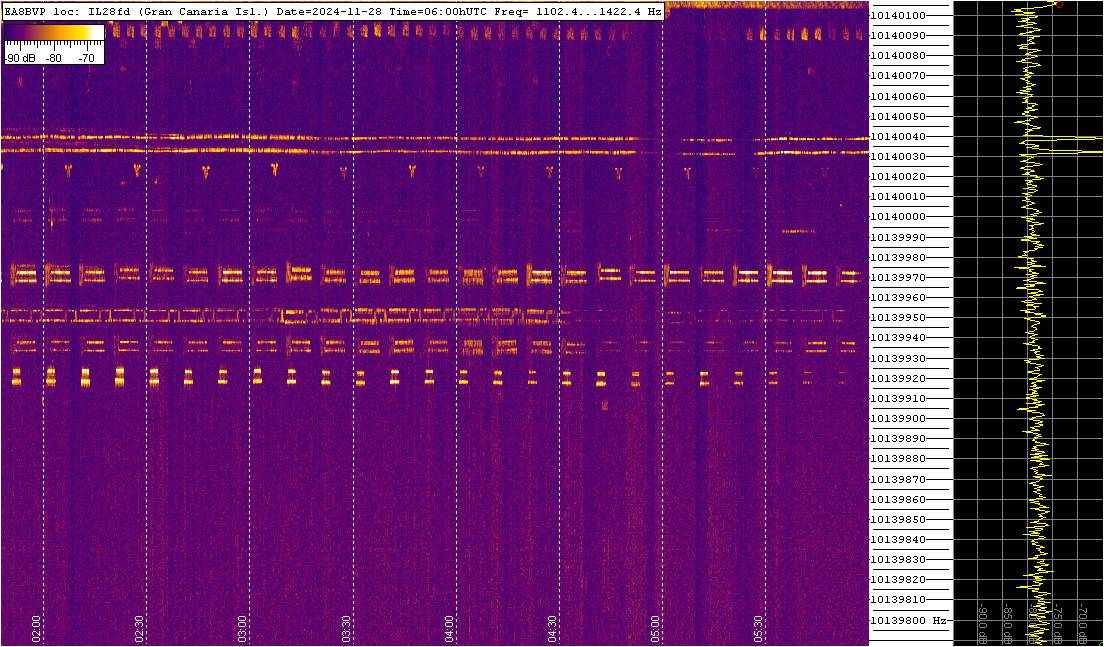Click the '-85.0 dB' spectrum graph label
The height and width of the screenshot is (647, 1104).
point(1008,622)
